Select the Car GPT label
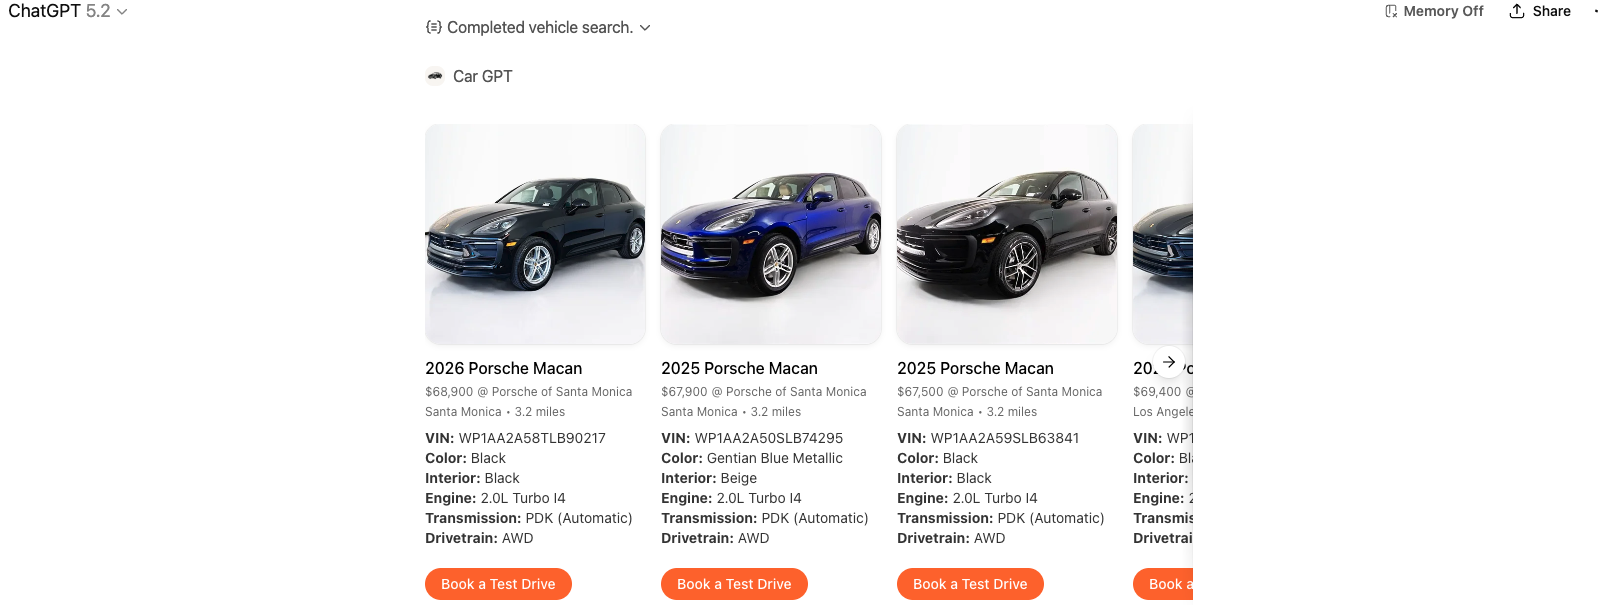The height and width of the screenshot is (605, 1600). [482, 75]
